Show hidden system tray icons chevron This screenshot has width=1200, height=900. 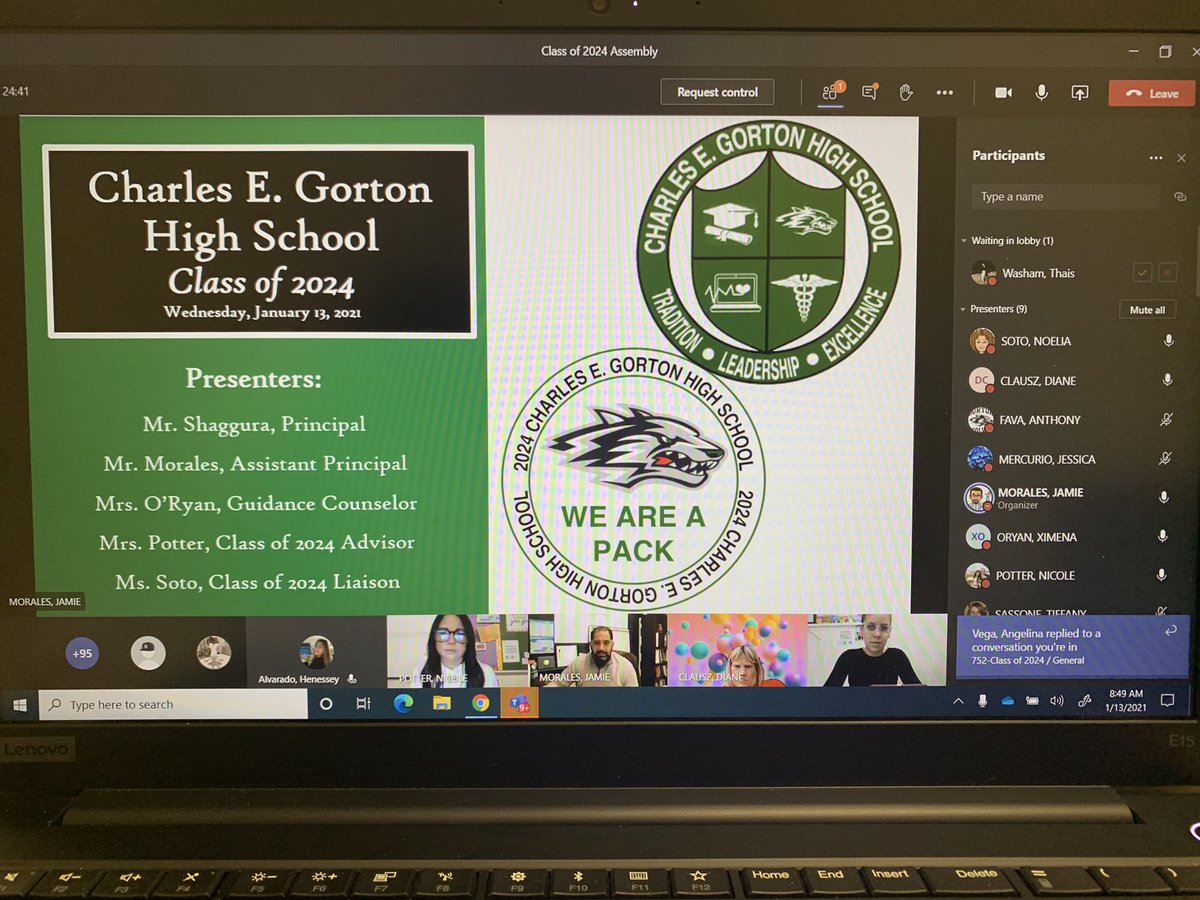click(959, 702)
